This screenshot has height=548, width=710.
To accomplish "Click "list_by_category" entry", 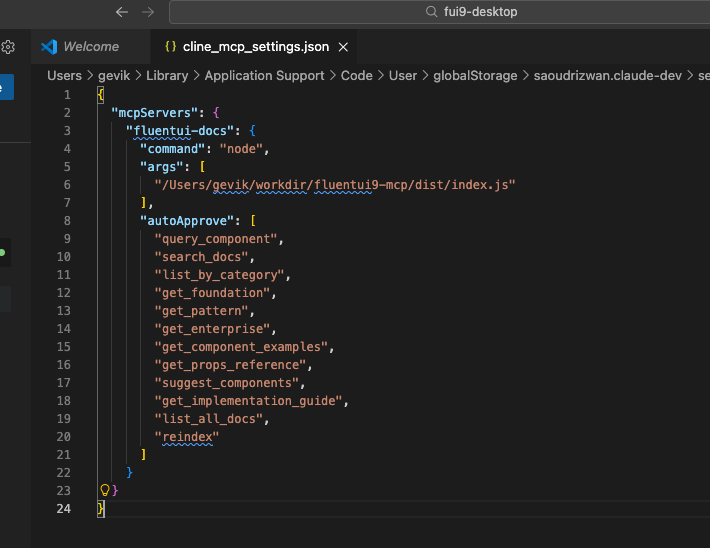I will [x=219, y=275].
